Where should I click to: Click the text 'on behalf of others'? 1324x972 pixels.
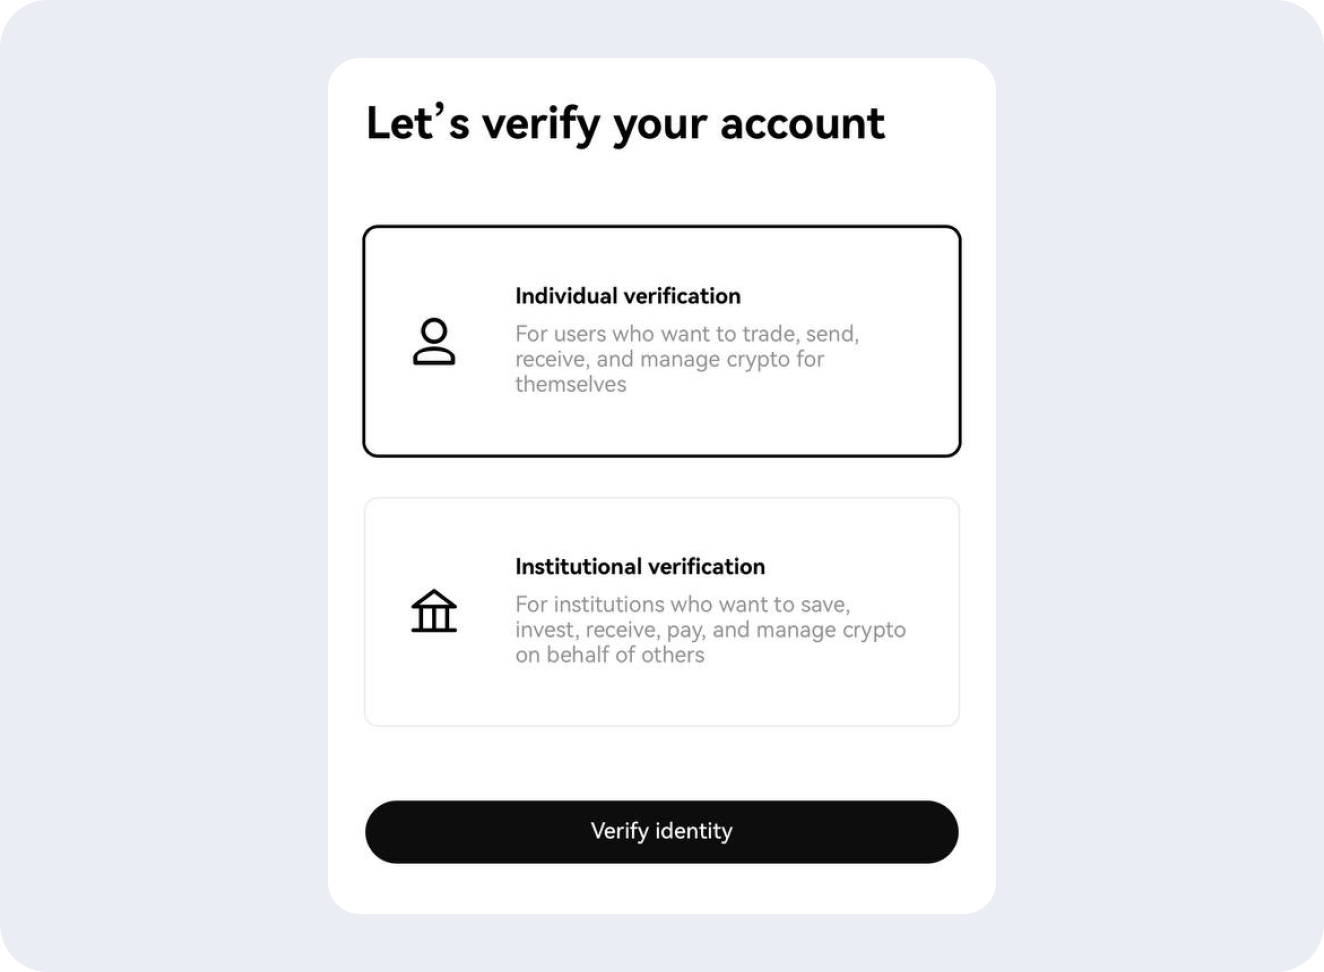pos(610,655)
